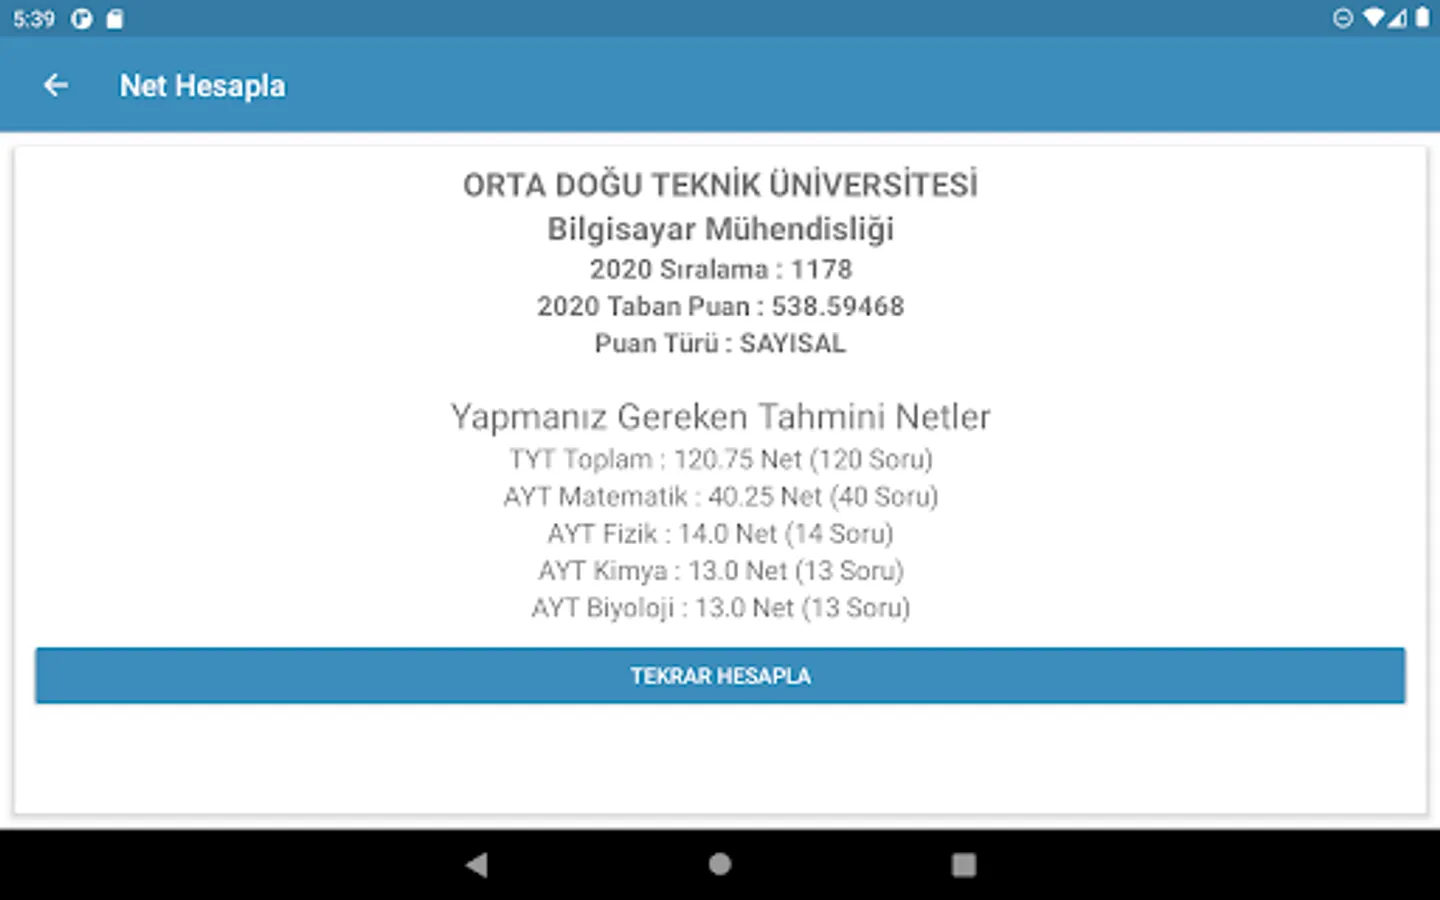Tap the Android home circle button
Screen dimensions: 1440x900
(720, 865)
